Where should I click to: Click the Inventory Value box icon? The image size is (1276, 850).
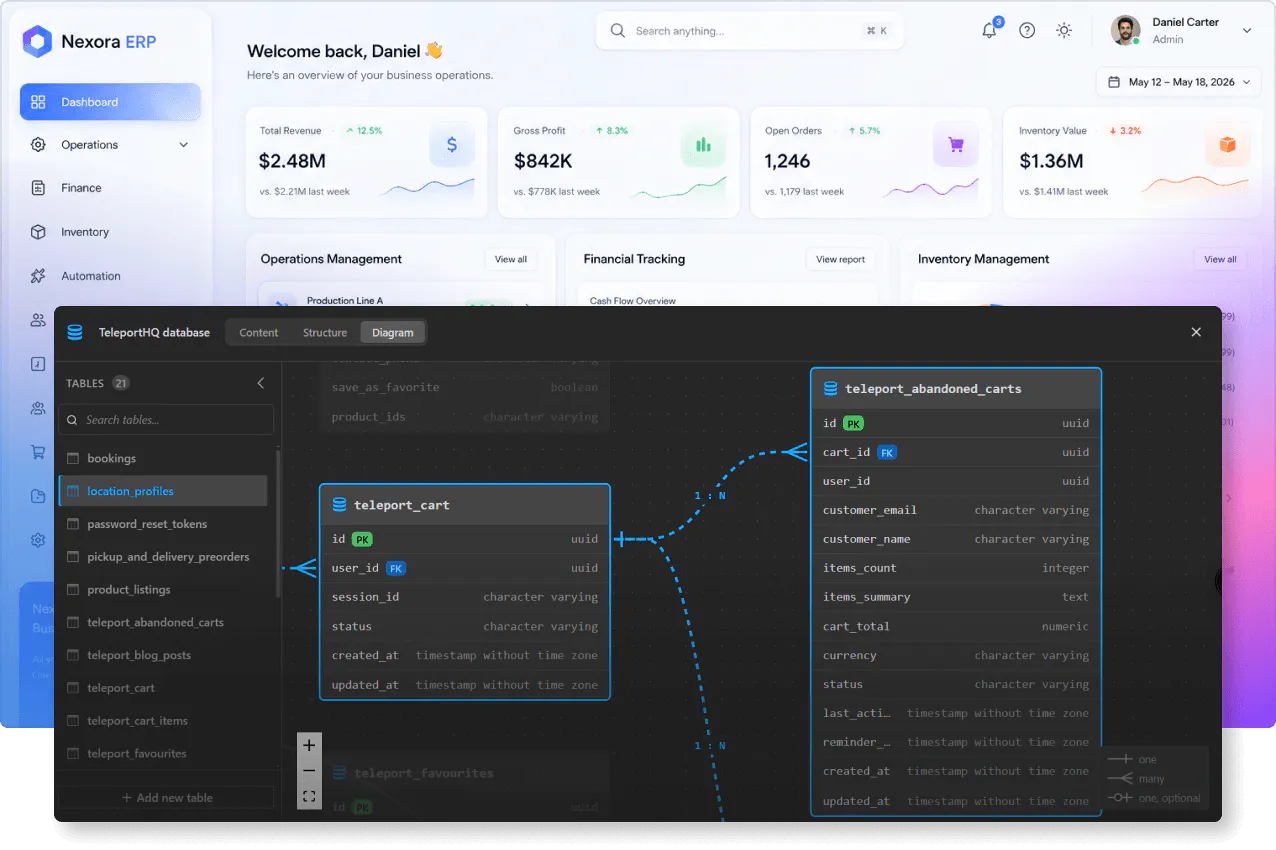tap(1227, 145)
